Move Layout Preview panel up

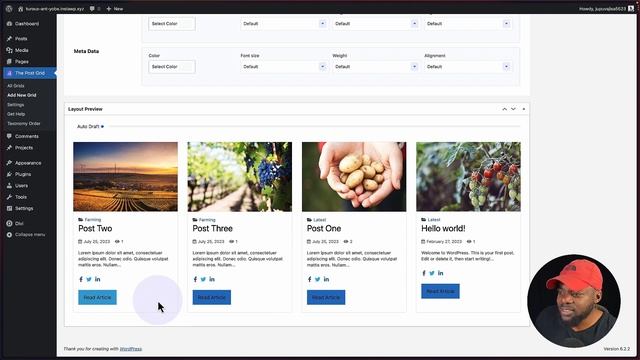tap(504, 109)
